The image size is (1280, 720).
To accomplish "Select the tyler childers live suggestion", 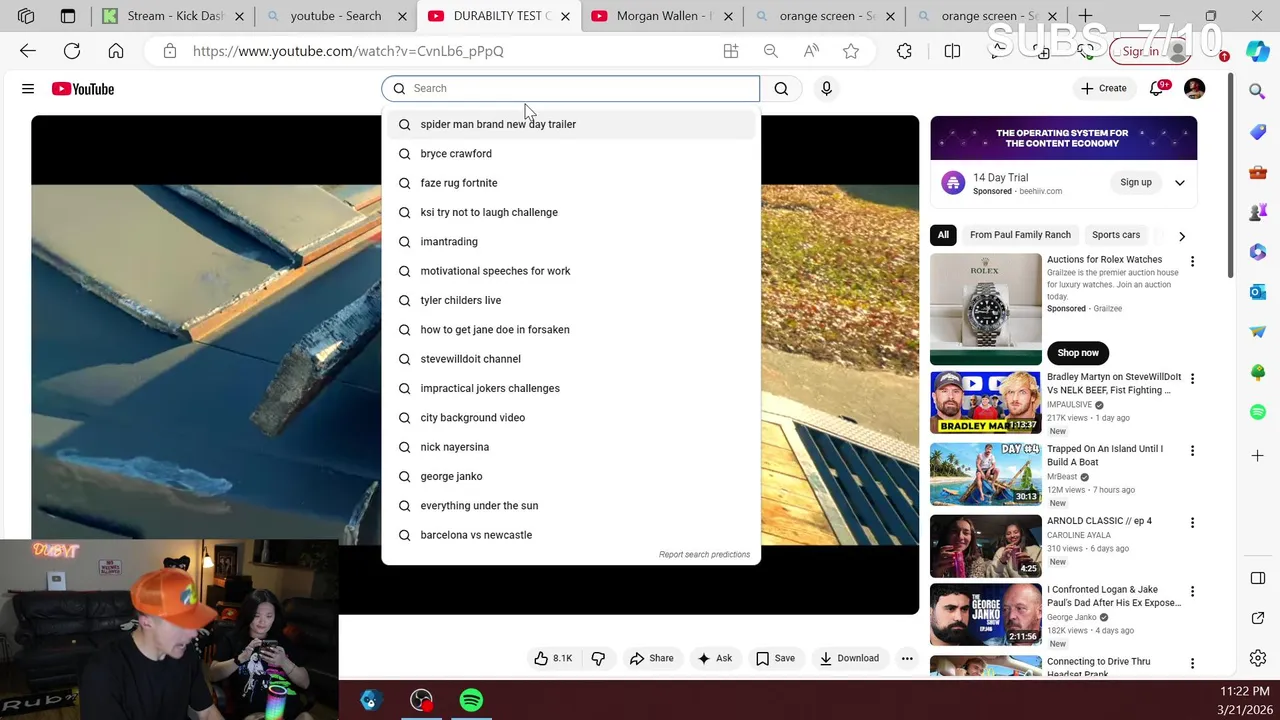I will tap(571, 300).
